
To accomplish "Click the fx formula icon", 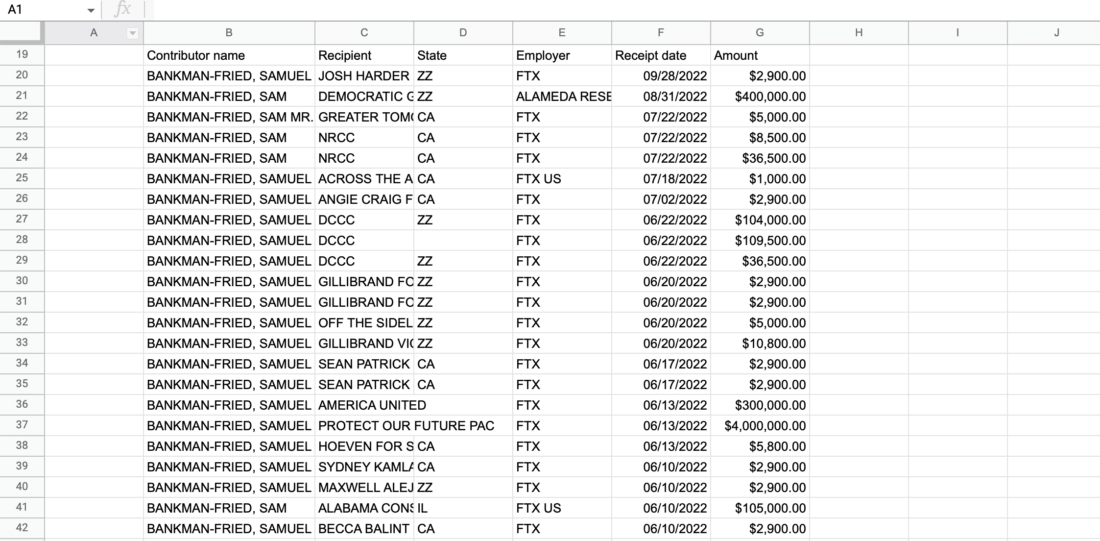I will (123, 10).
